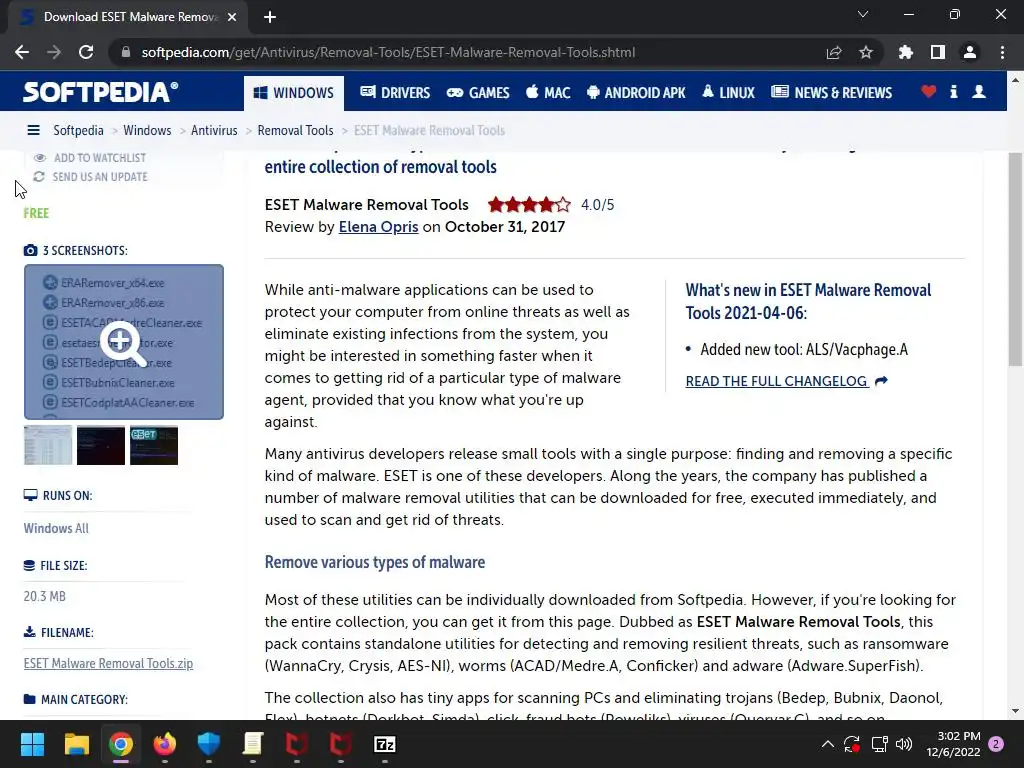Click the info icon in Softpedia header
Image resolution: width=1024 pixels, height=768 pixels.
coord(953,92)
